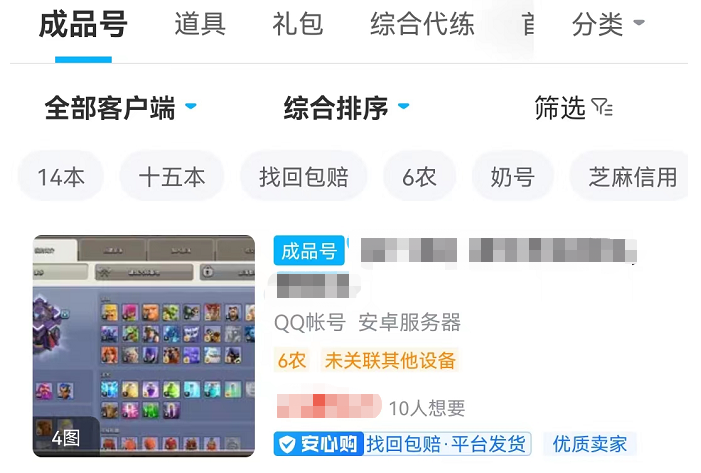Toggle the 14本 filter chip
This screenshot has width=701, height=473.
[x=61, y=177]
